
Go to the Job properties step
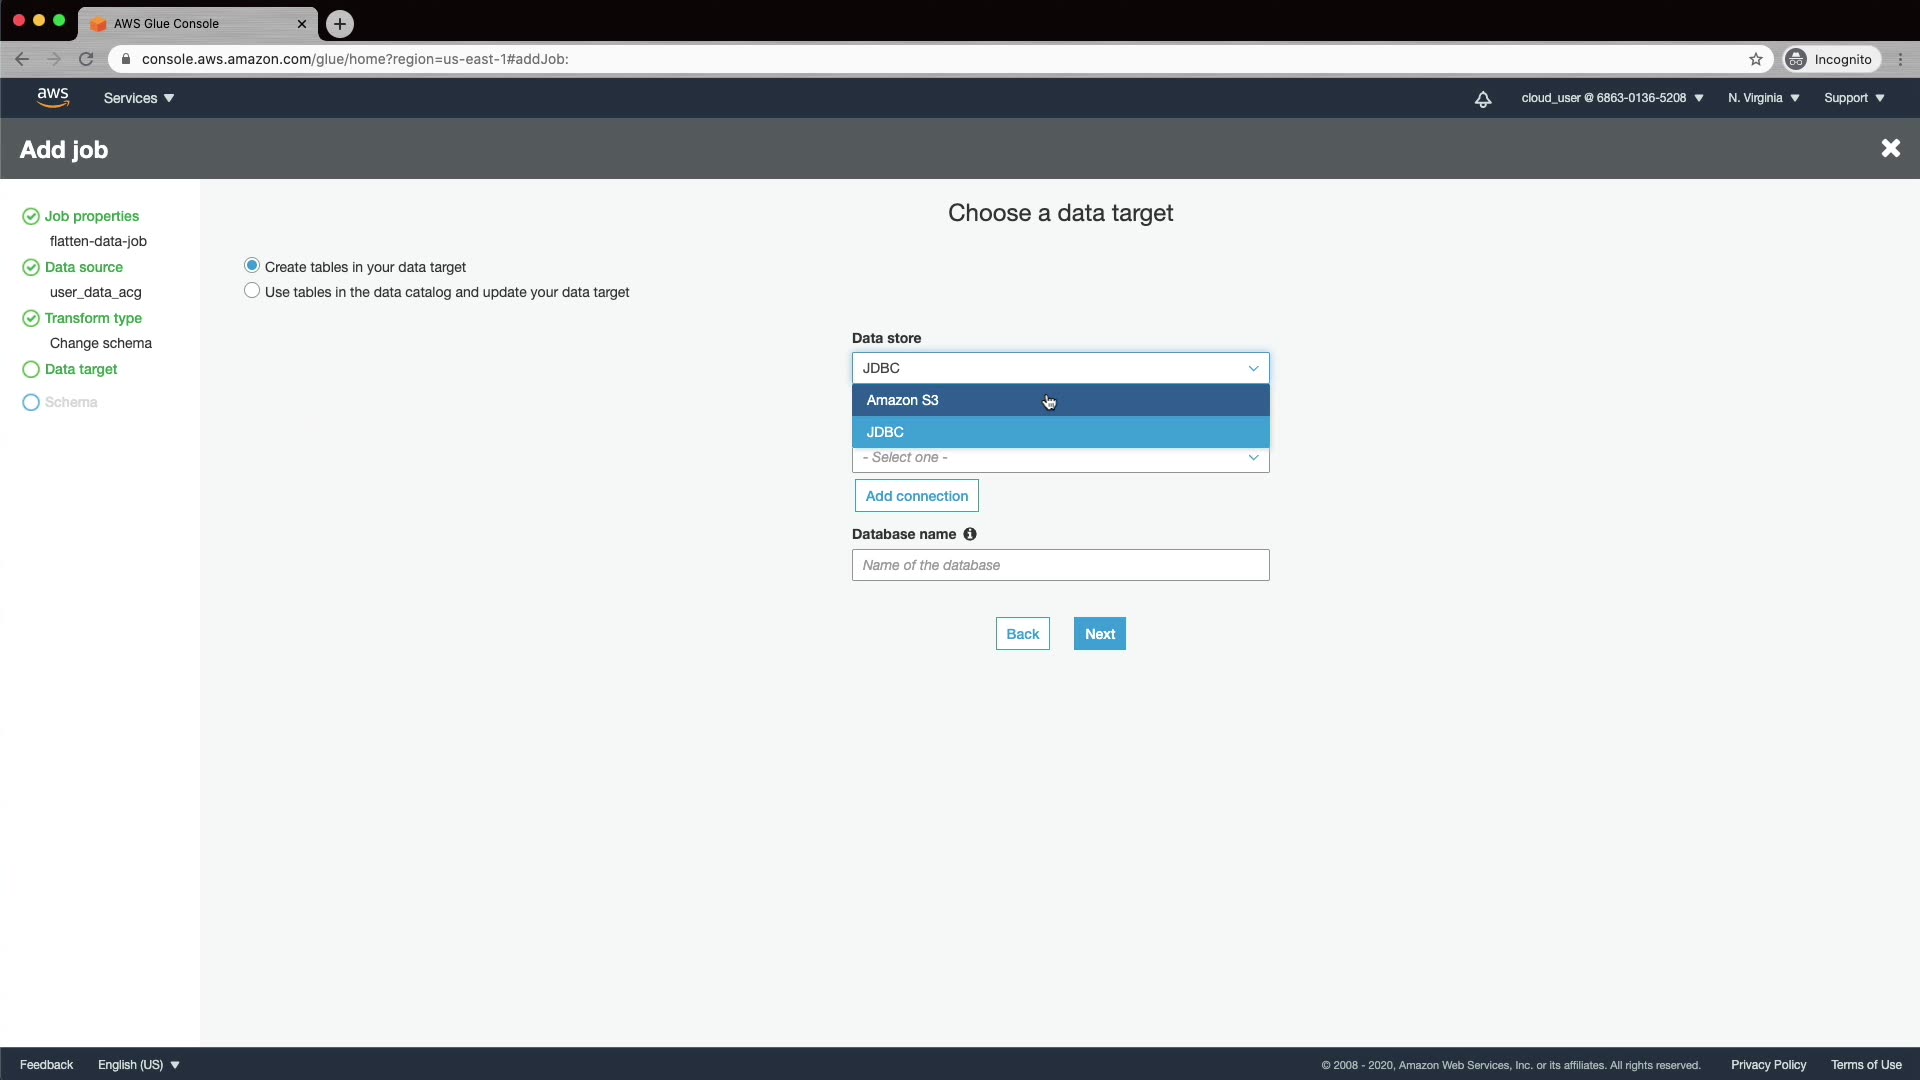click(91, 216)
